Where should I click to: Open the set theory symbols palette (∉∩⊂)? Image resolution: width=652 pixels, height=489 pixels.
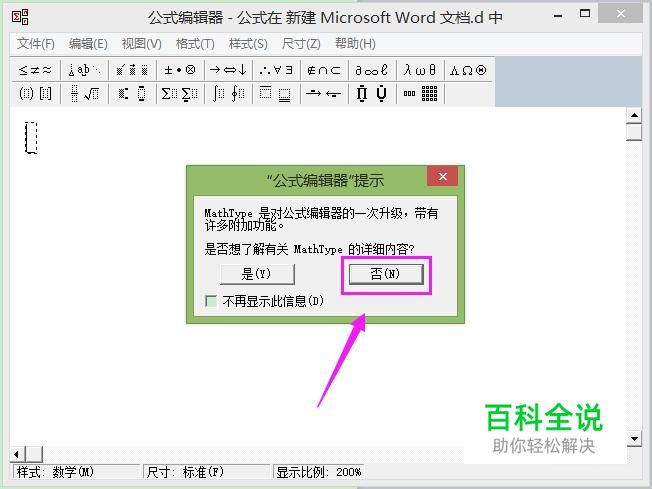point(324,70)
